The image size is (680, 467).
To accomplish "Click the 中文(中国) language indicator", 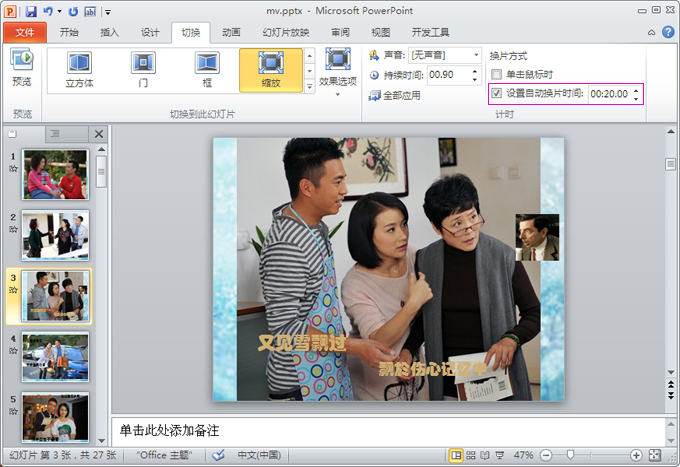I will [x=259, y=455].
